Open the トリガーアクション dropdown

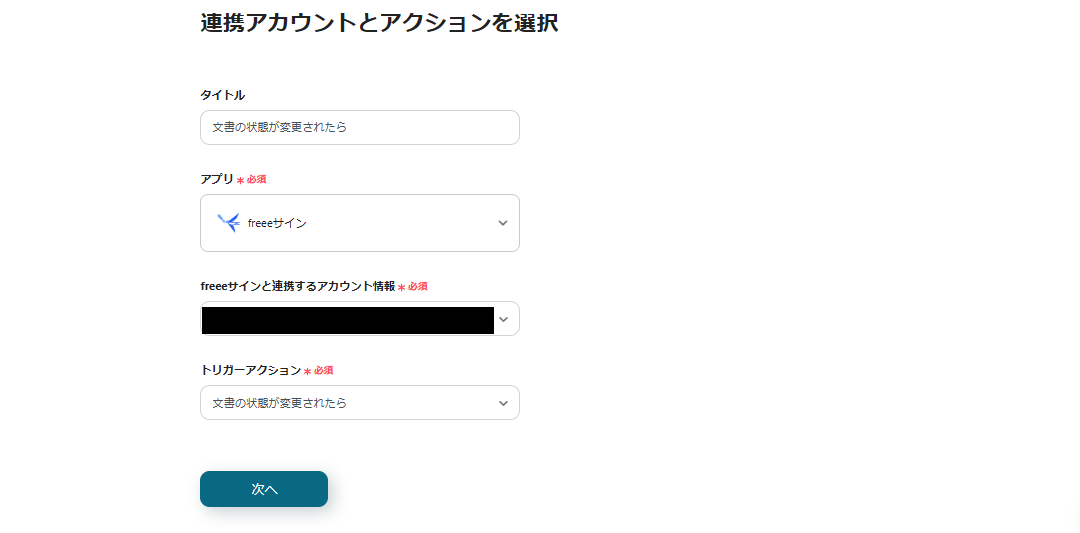[x=360, y=403]
